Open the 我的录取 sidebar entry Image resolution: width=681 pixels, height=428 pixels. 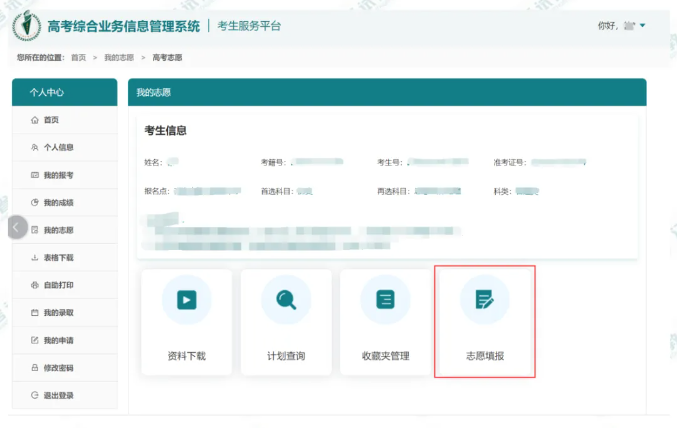(x=65, y=312)
